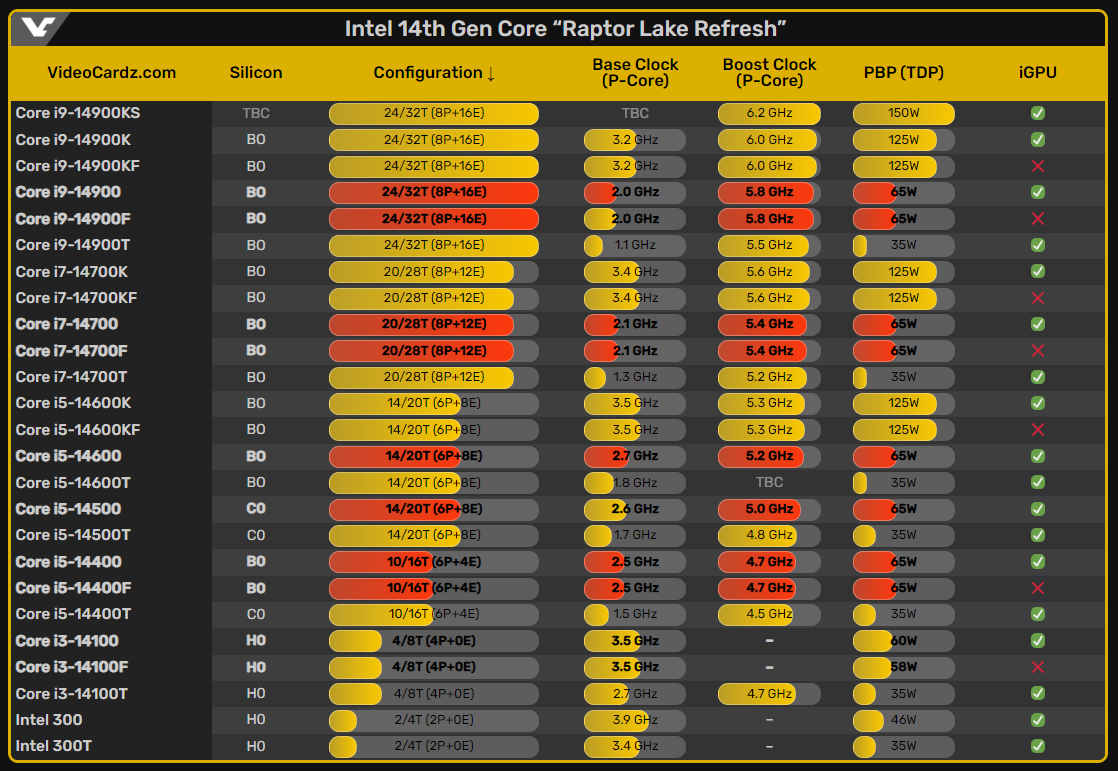Click the Core i5-14500T row name
Viewport: 1118px width, 771px height.
pyautogui.click(x=73, y=535)
